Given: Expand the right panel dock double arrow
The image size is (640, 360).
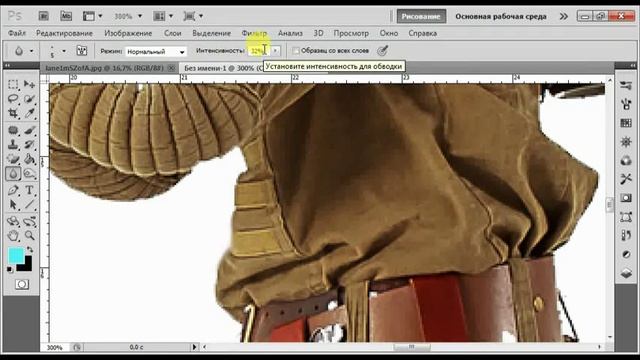Looking at the screenshot, I should point(632,65).
